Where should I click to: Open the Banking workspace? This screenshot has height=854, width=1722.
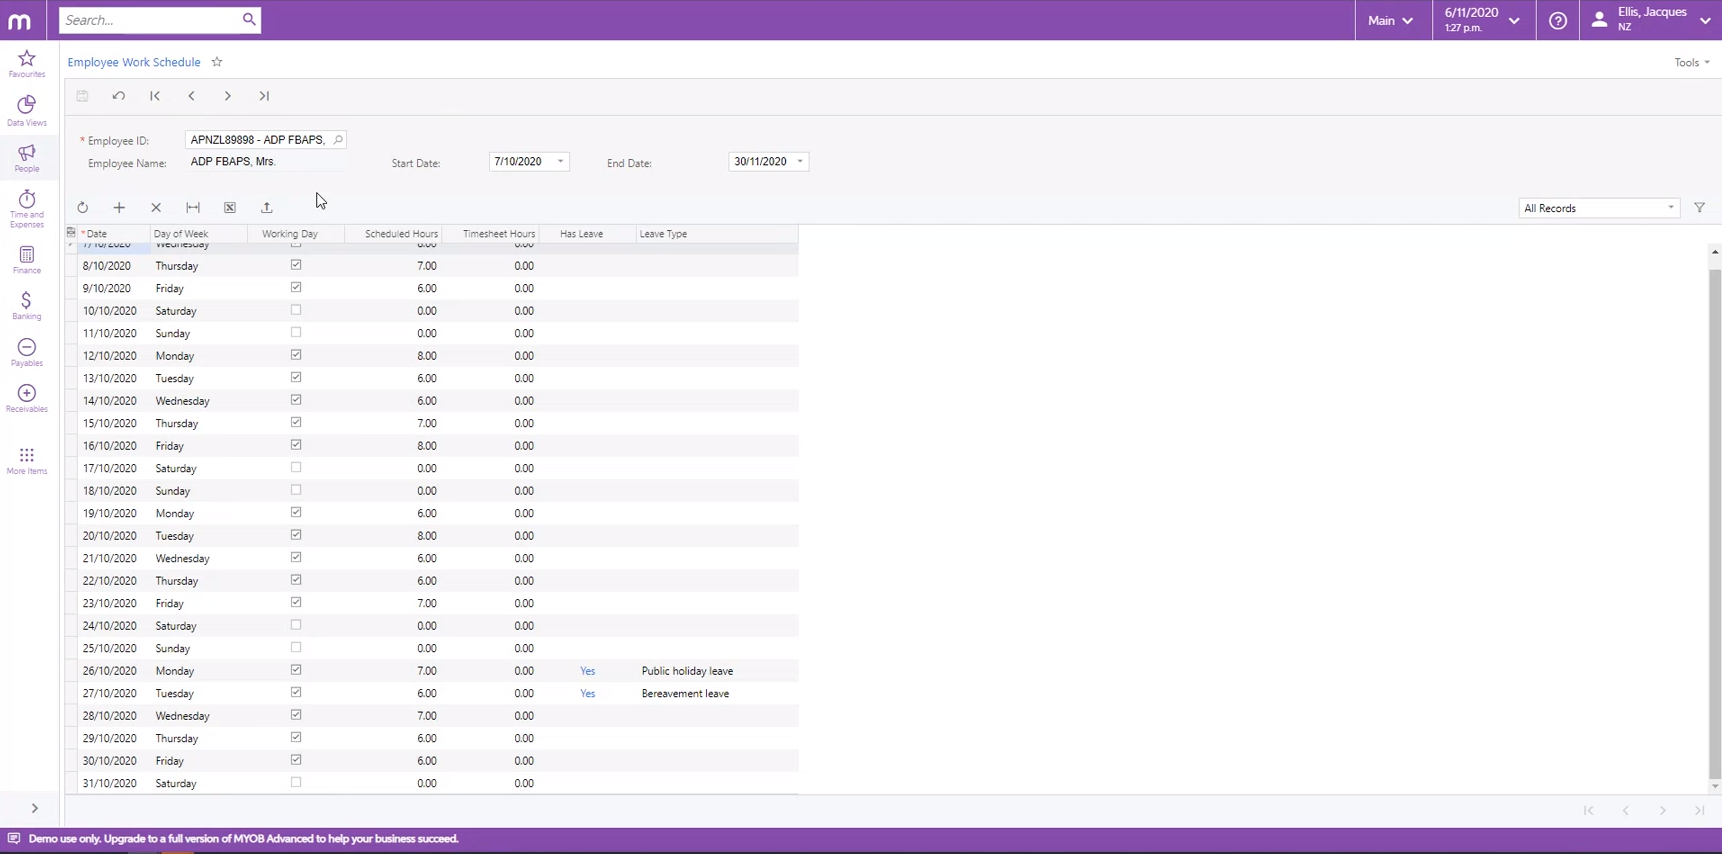click(x=27, y=306)
